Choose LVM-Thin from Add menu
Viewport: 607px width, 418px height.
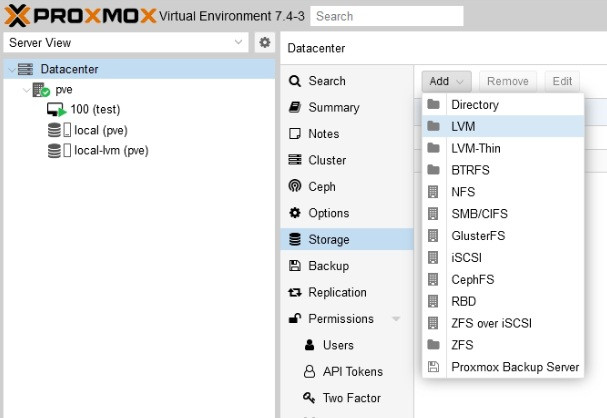(x=503, y=148)
